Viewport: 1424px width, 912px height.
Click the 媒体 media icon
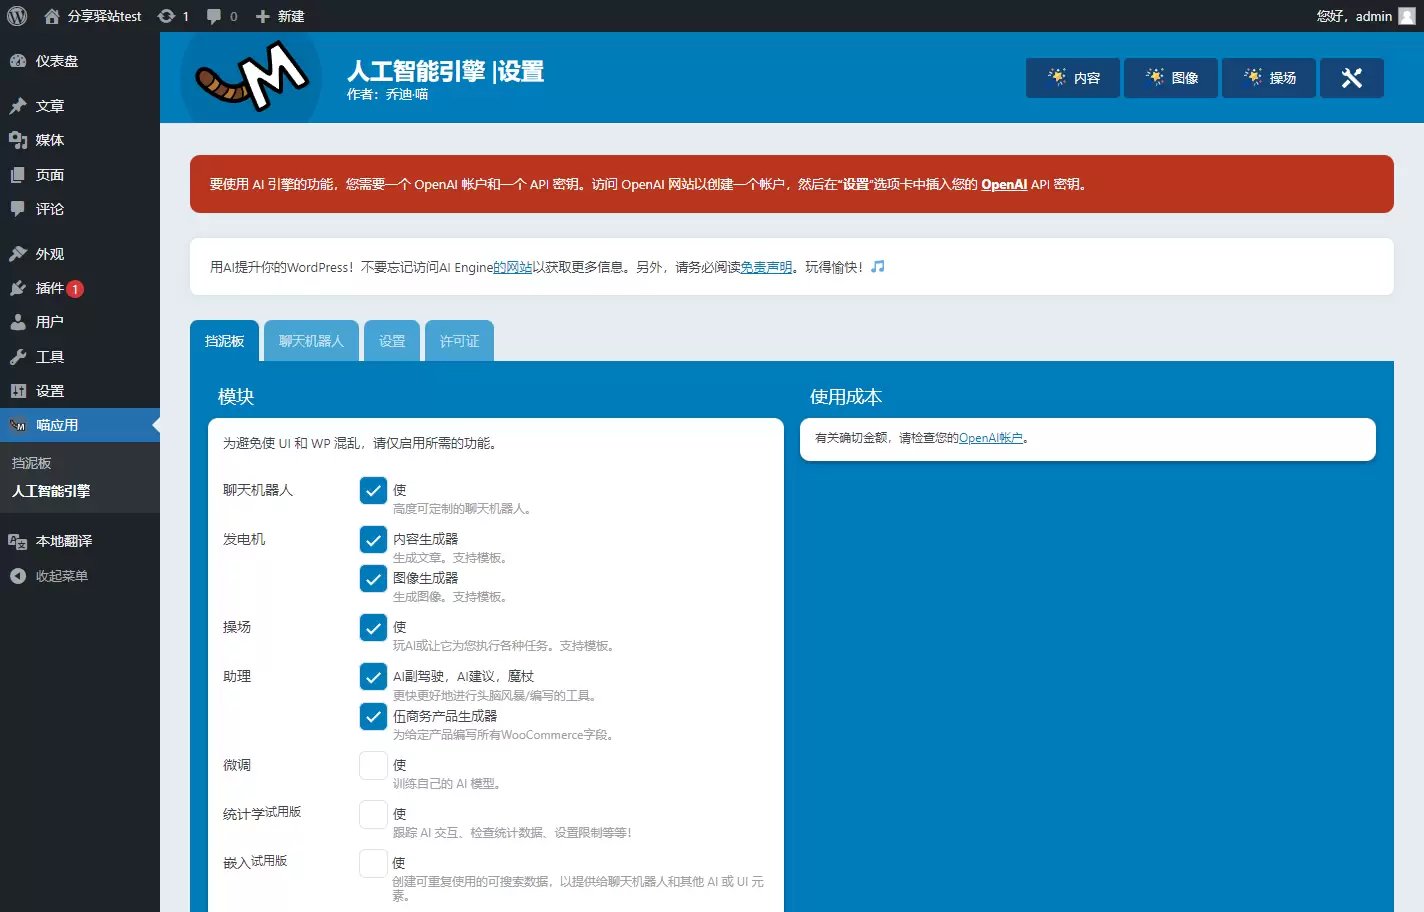(x=18, y=140)
